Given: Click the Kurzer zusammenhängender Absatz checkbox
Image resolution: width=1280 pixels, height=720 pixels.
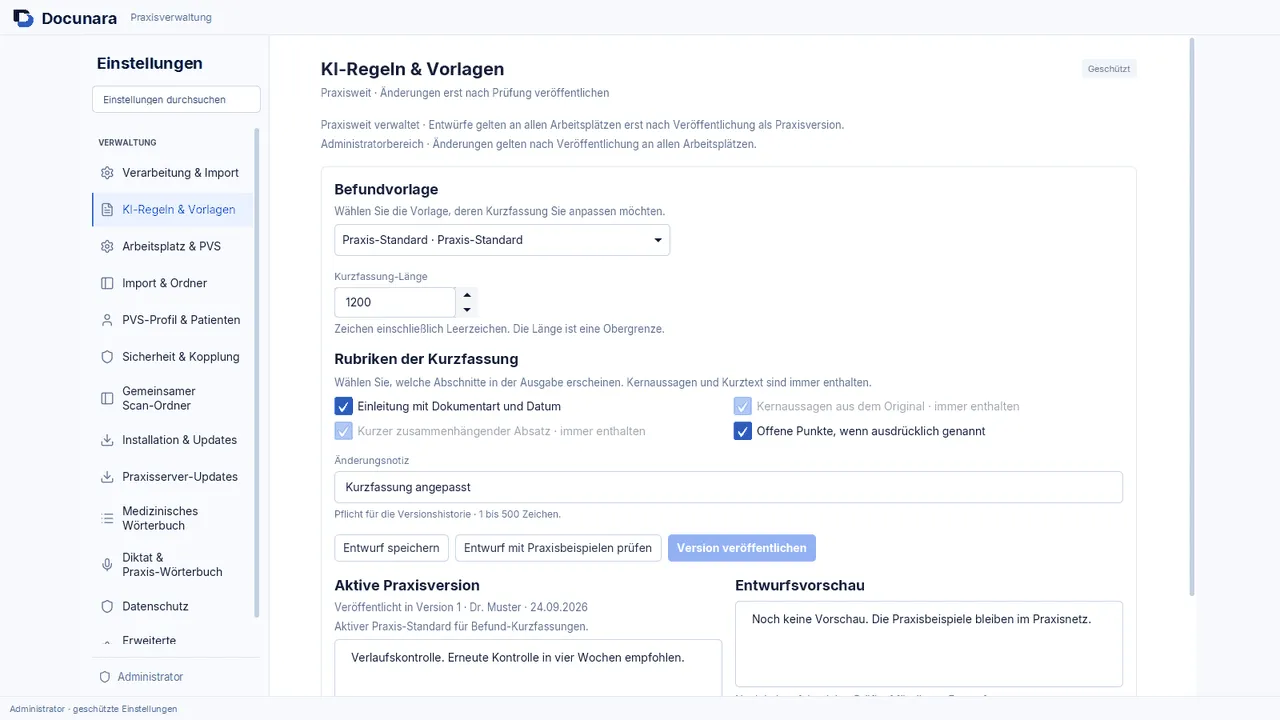Looking at the screenshot, I should (343, 431).
